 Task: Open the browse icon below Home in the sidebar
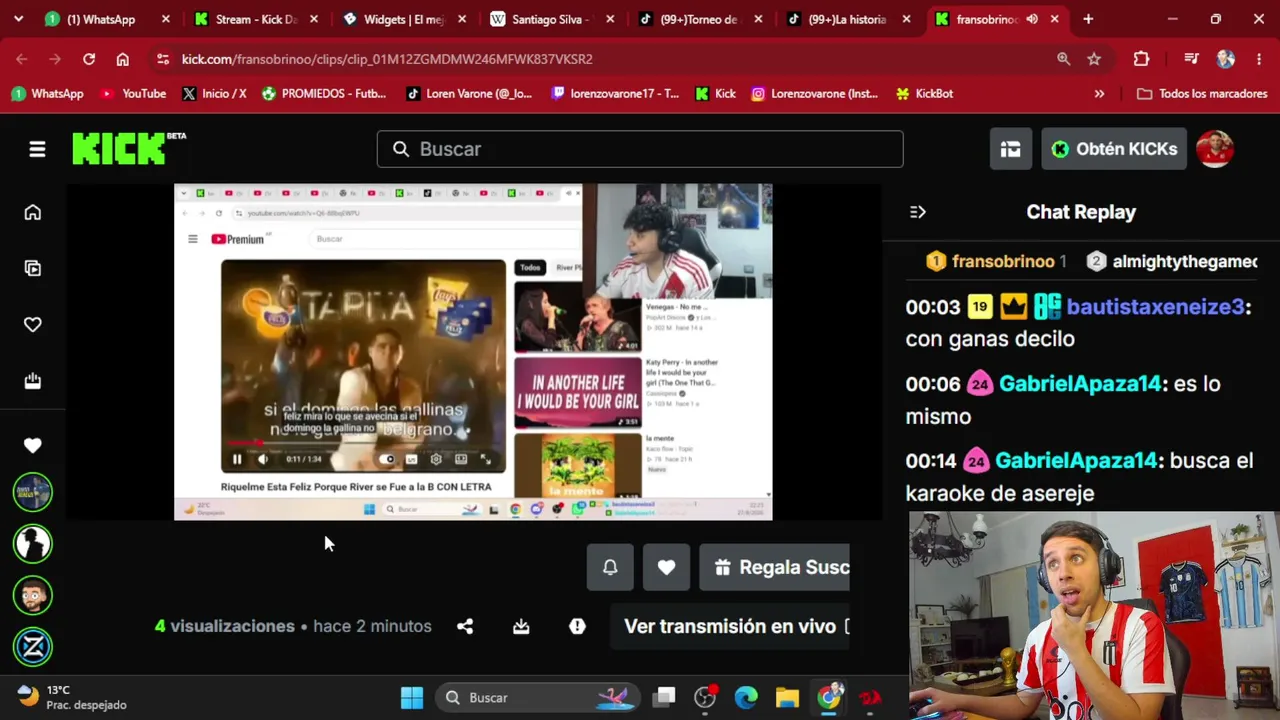click(x=33, y=268)
